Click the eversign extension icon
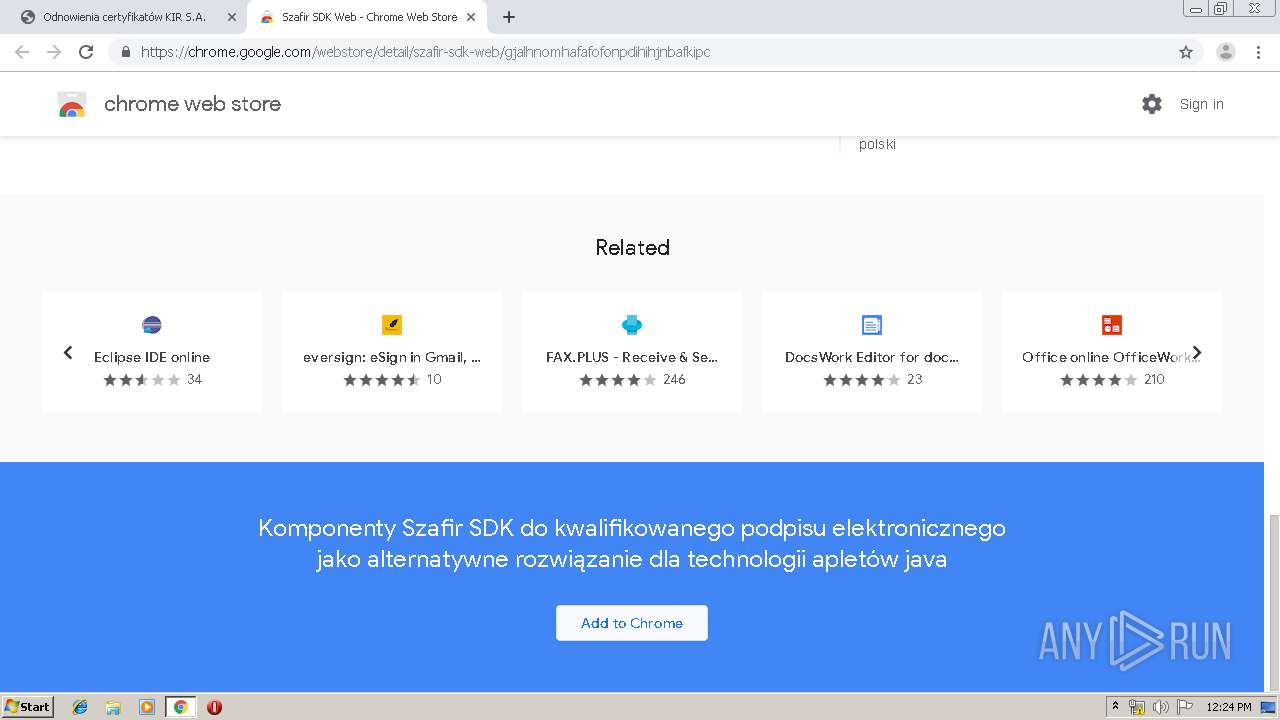The image size is (1280, 720). pos(392,325)
